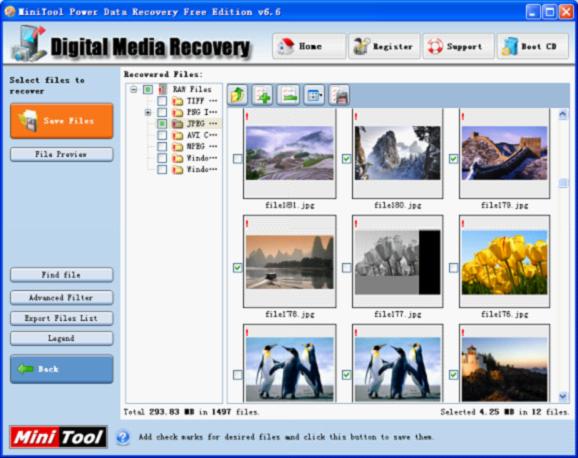
Task: Click the Register button with keys icon
Action: click(384, 46)
